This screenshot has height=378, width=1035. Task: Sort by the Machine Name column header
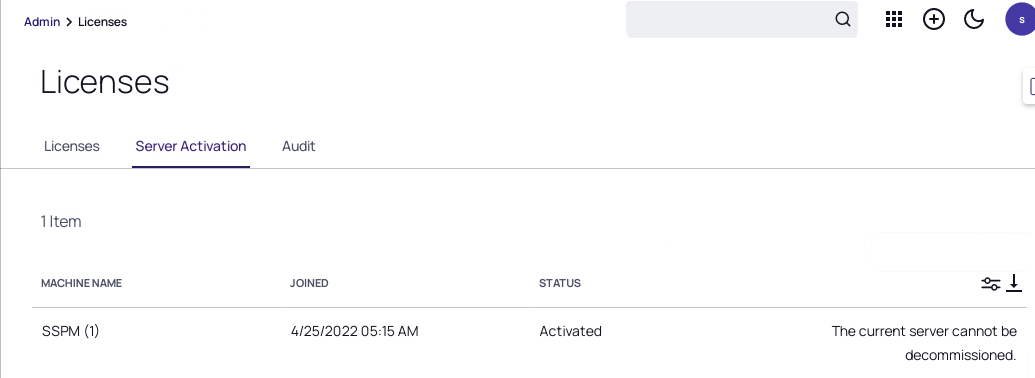coord(82,283)
